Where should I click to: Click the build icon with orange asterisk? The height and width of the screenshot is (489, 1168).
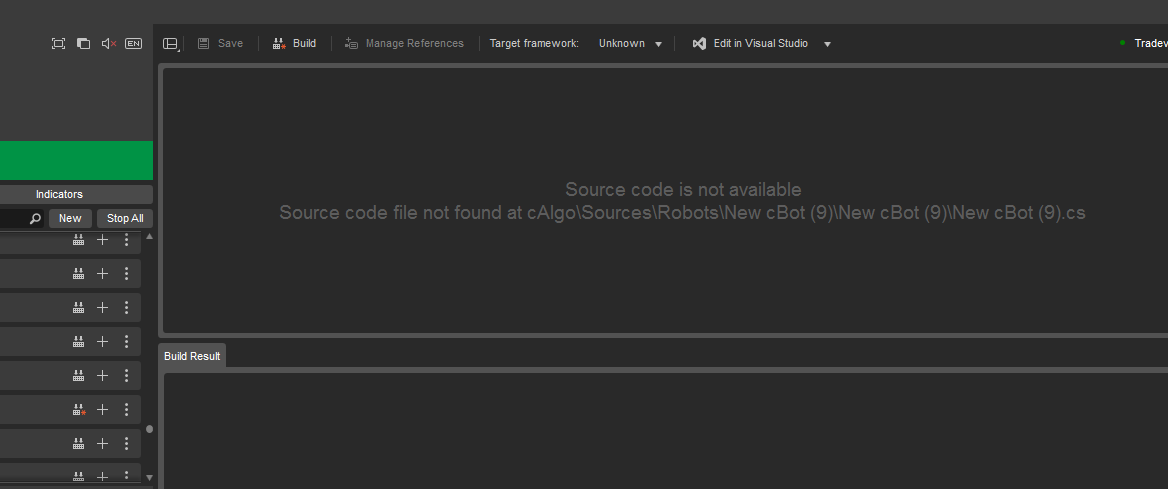coord(79,409)
